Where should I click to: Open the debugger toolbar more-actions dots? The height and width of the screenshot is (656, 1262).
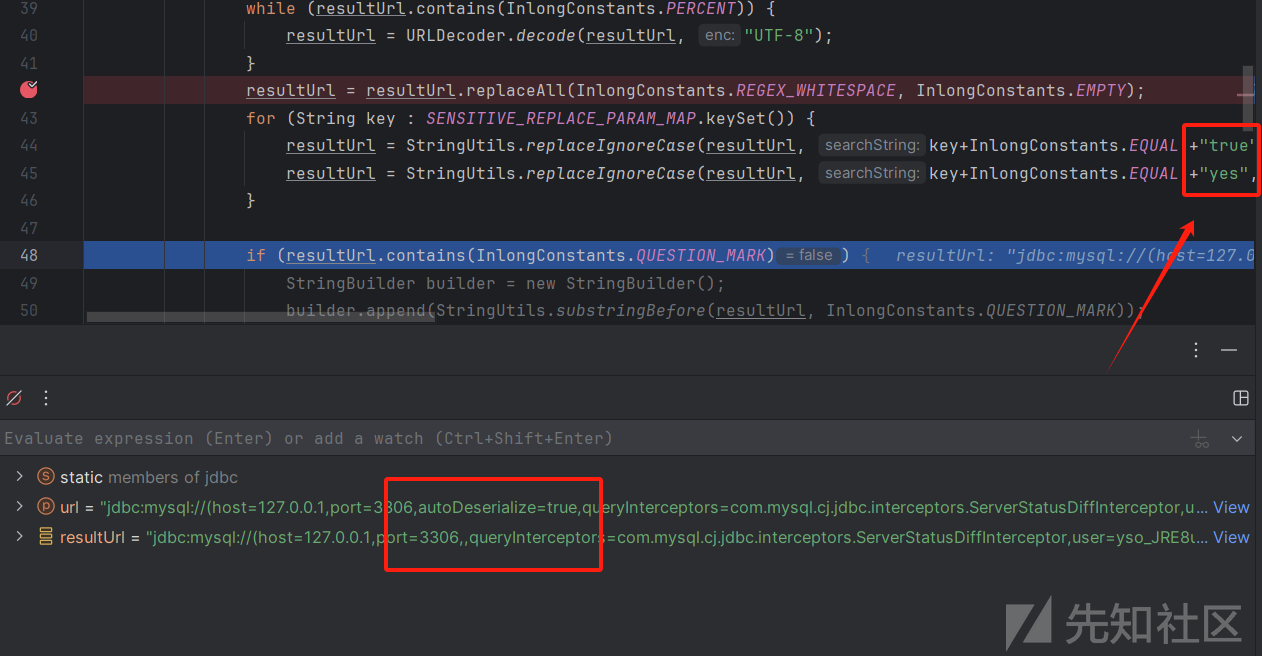coord(46,398)
